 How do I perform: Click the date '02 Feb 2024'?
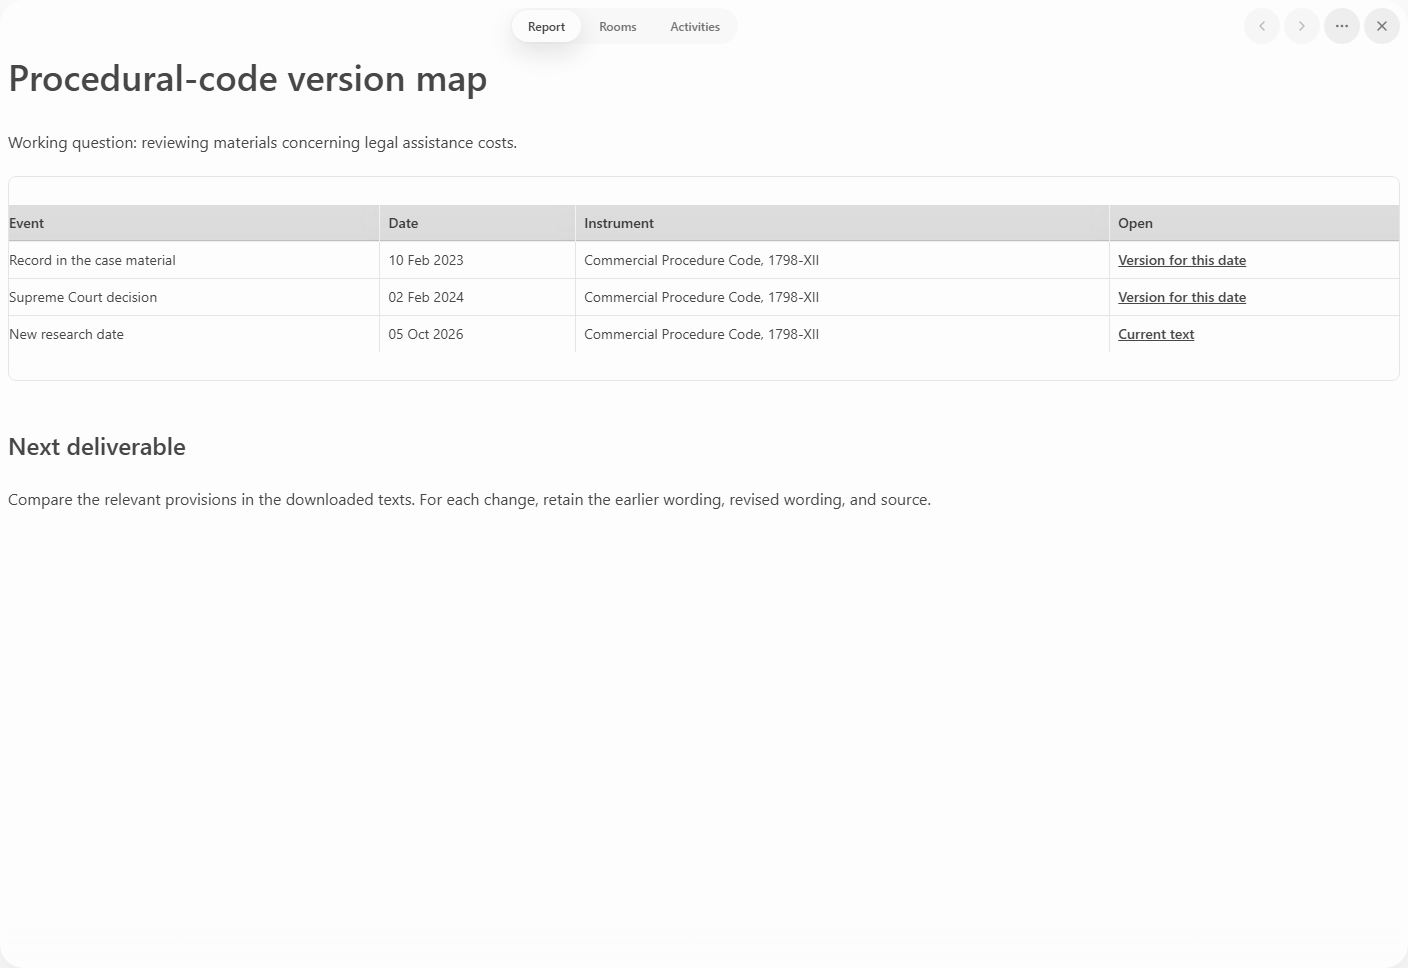point(426,297)
